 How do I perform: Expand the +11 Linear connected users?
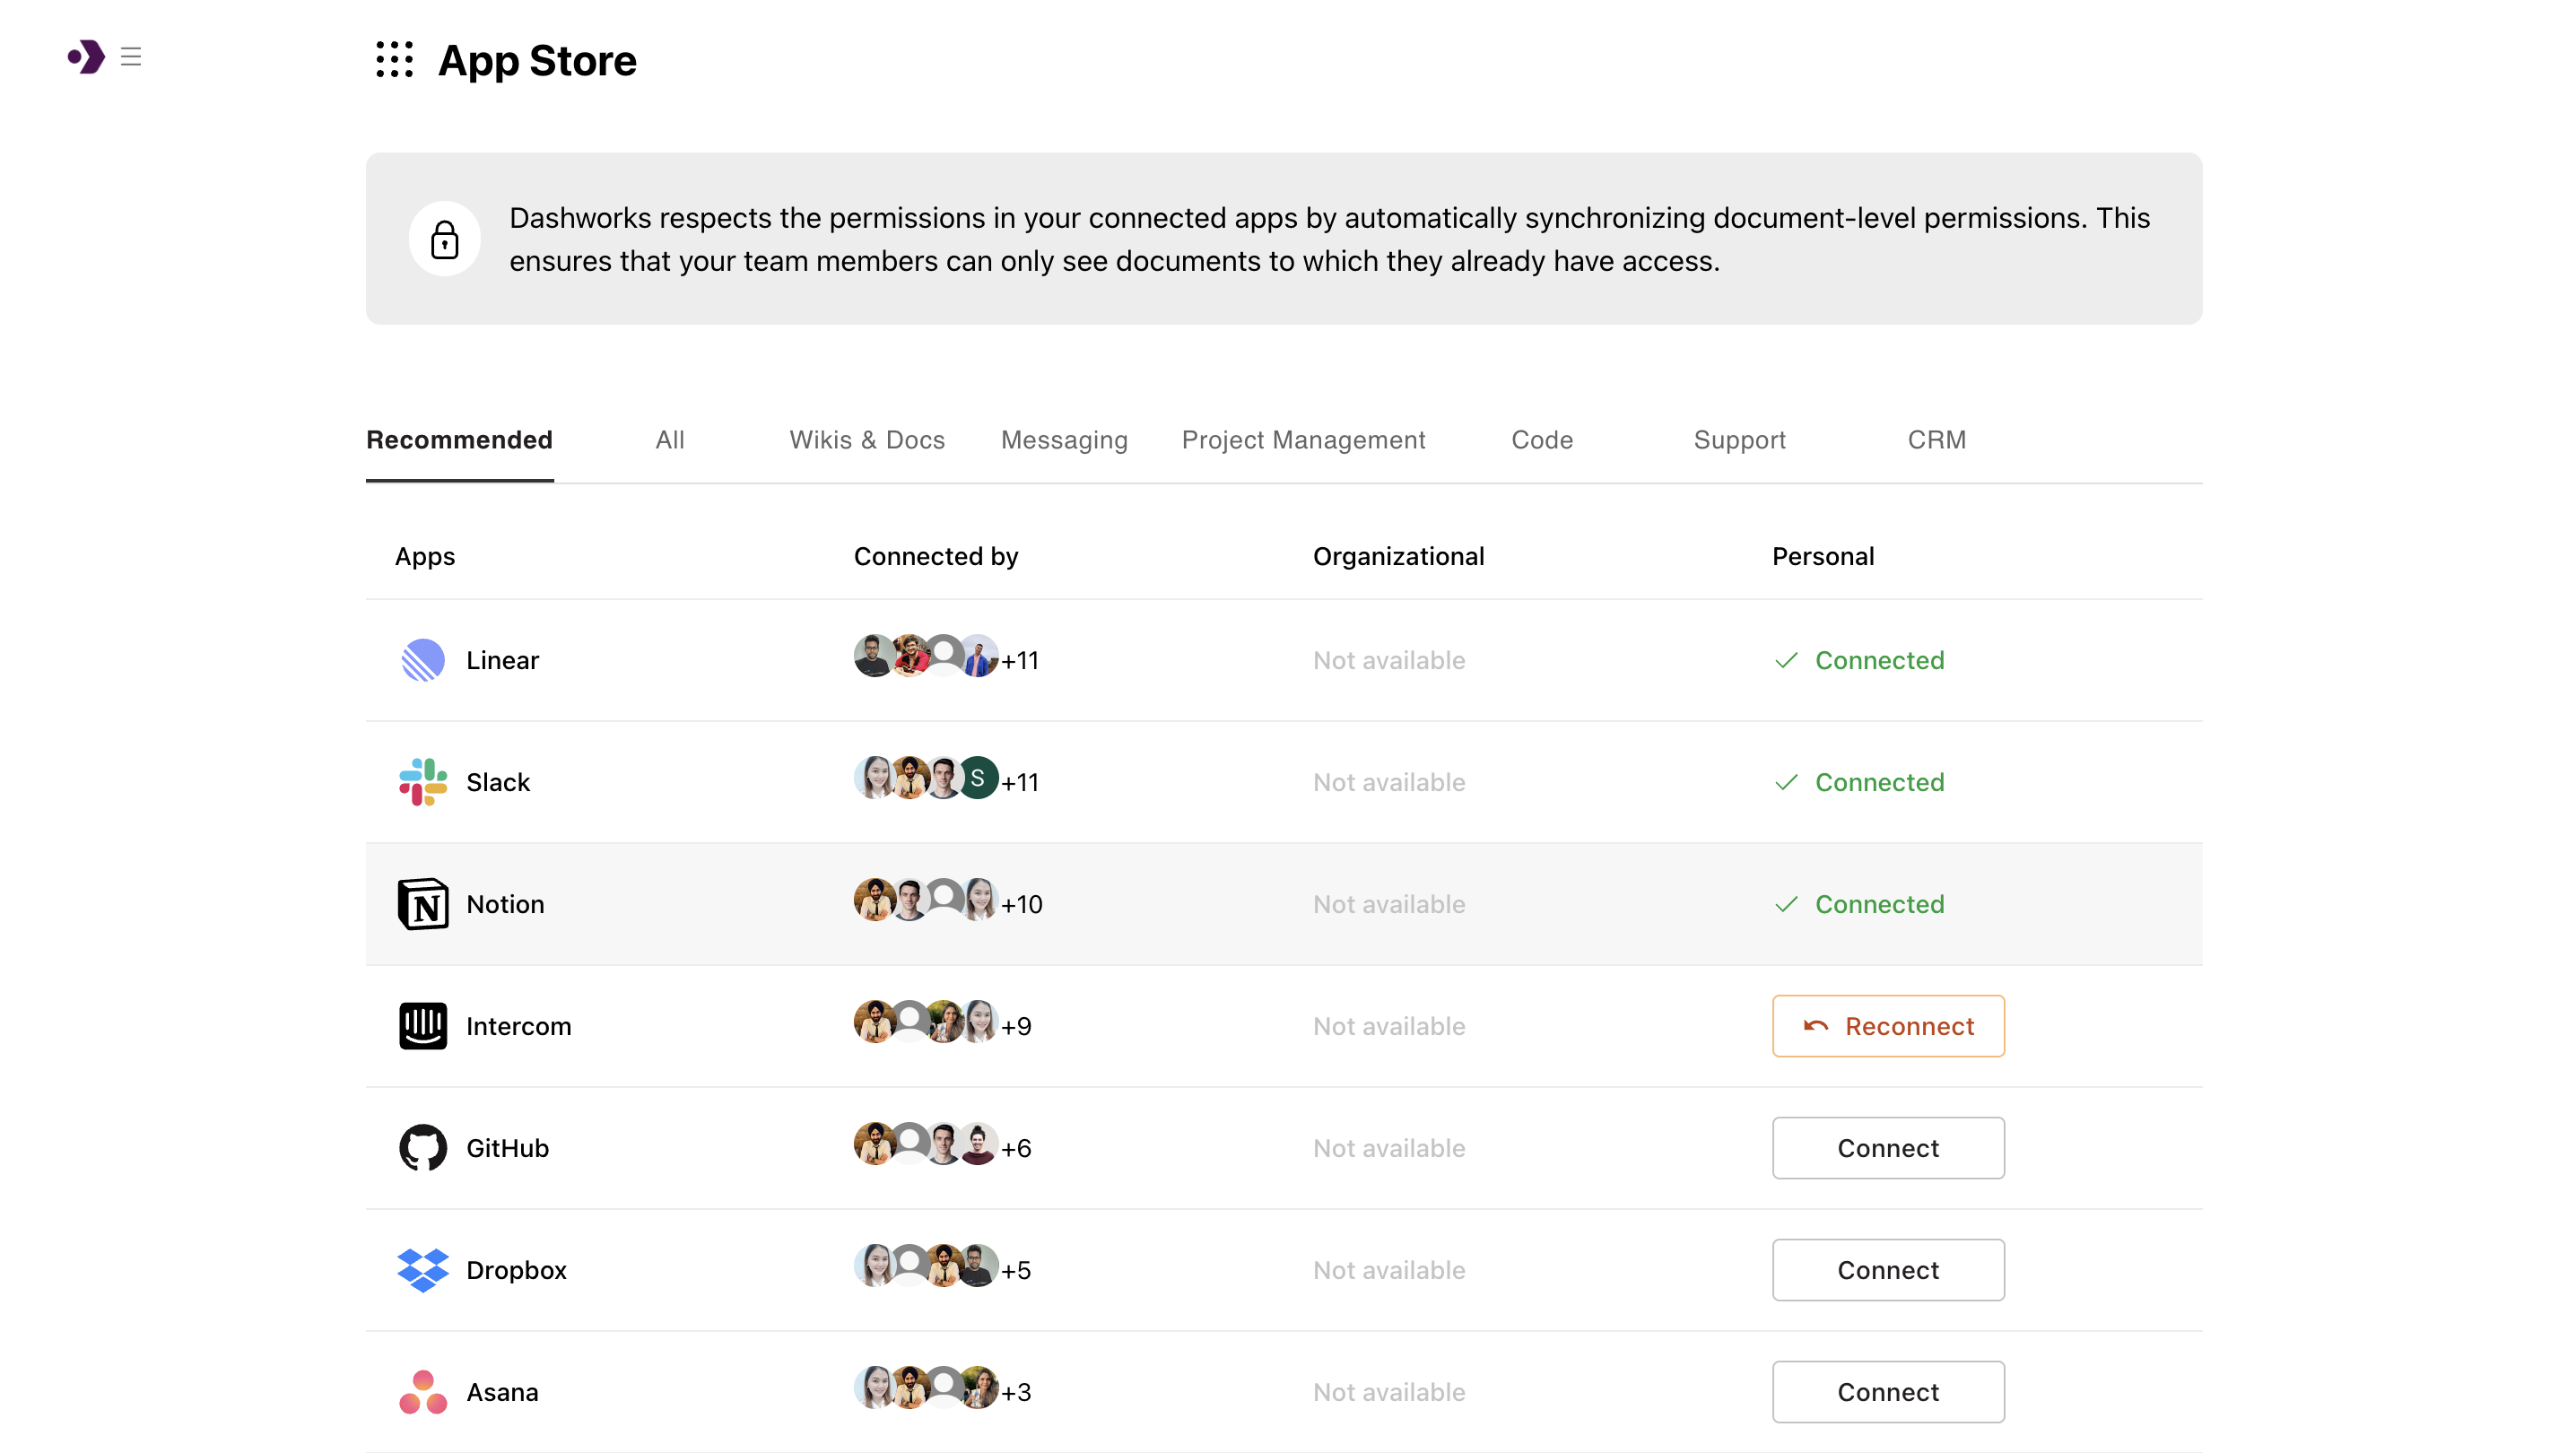1019,660
